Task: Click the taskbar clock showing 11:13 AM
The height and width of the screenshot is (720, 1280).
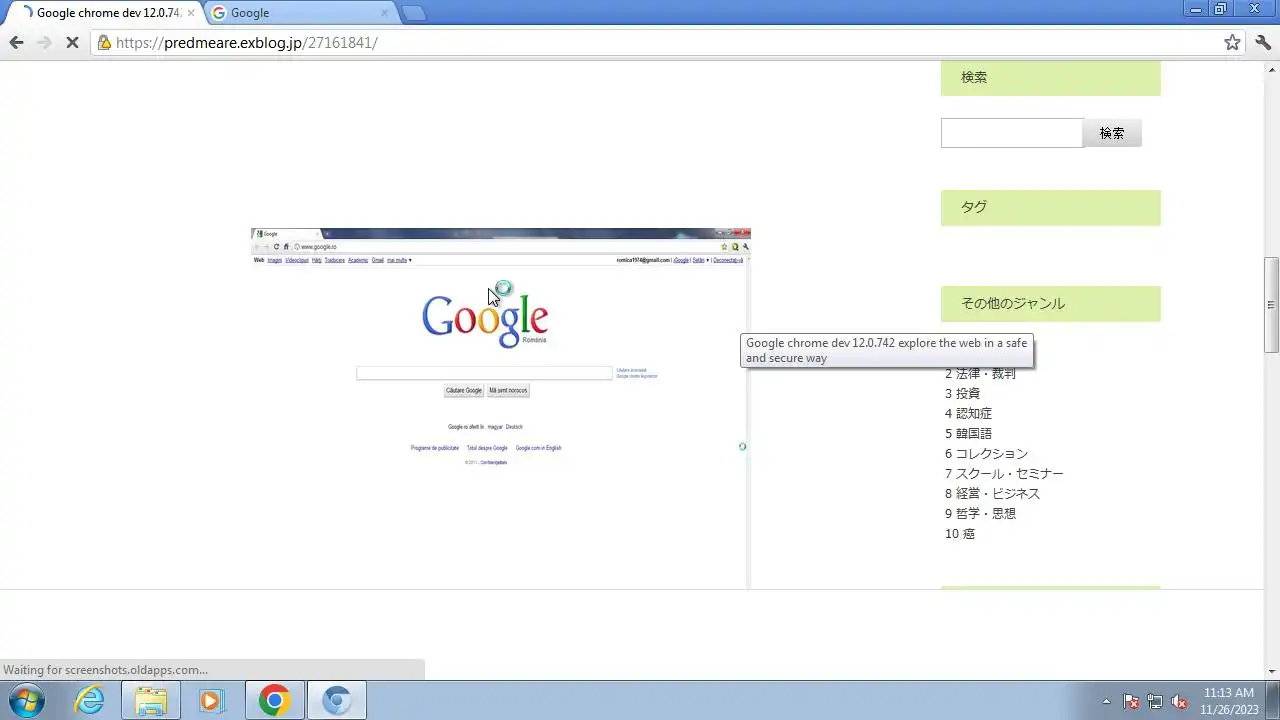Action: pyautogui.click(x=1229, y=700)
